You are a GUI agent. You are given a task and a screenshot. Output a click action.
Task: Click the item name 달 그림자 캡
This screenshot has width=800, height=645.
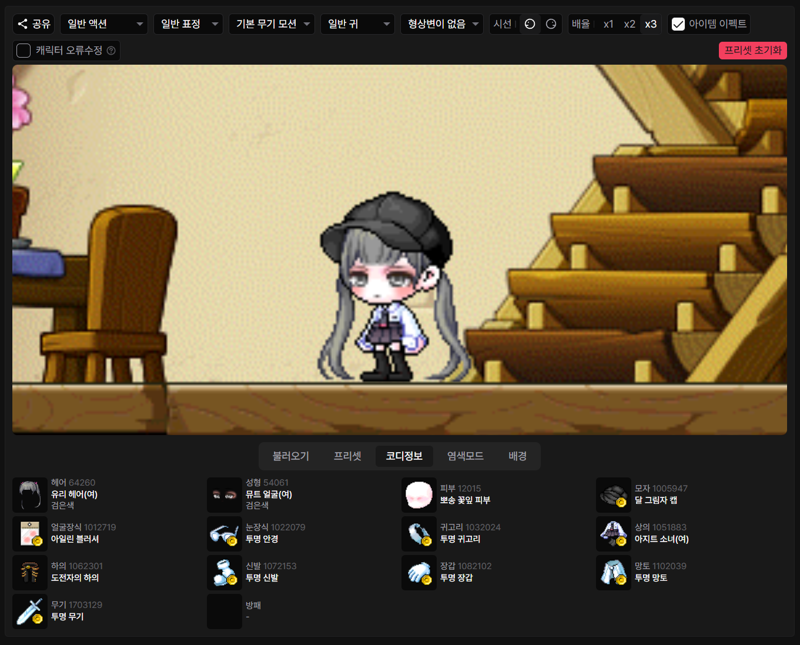(x=656, y=500)
